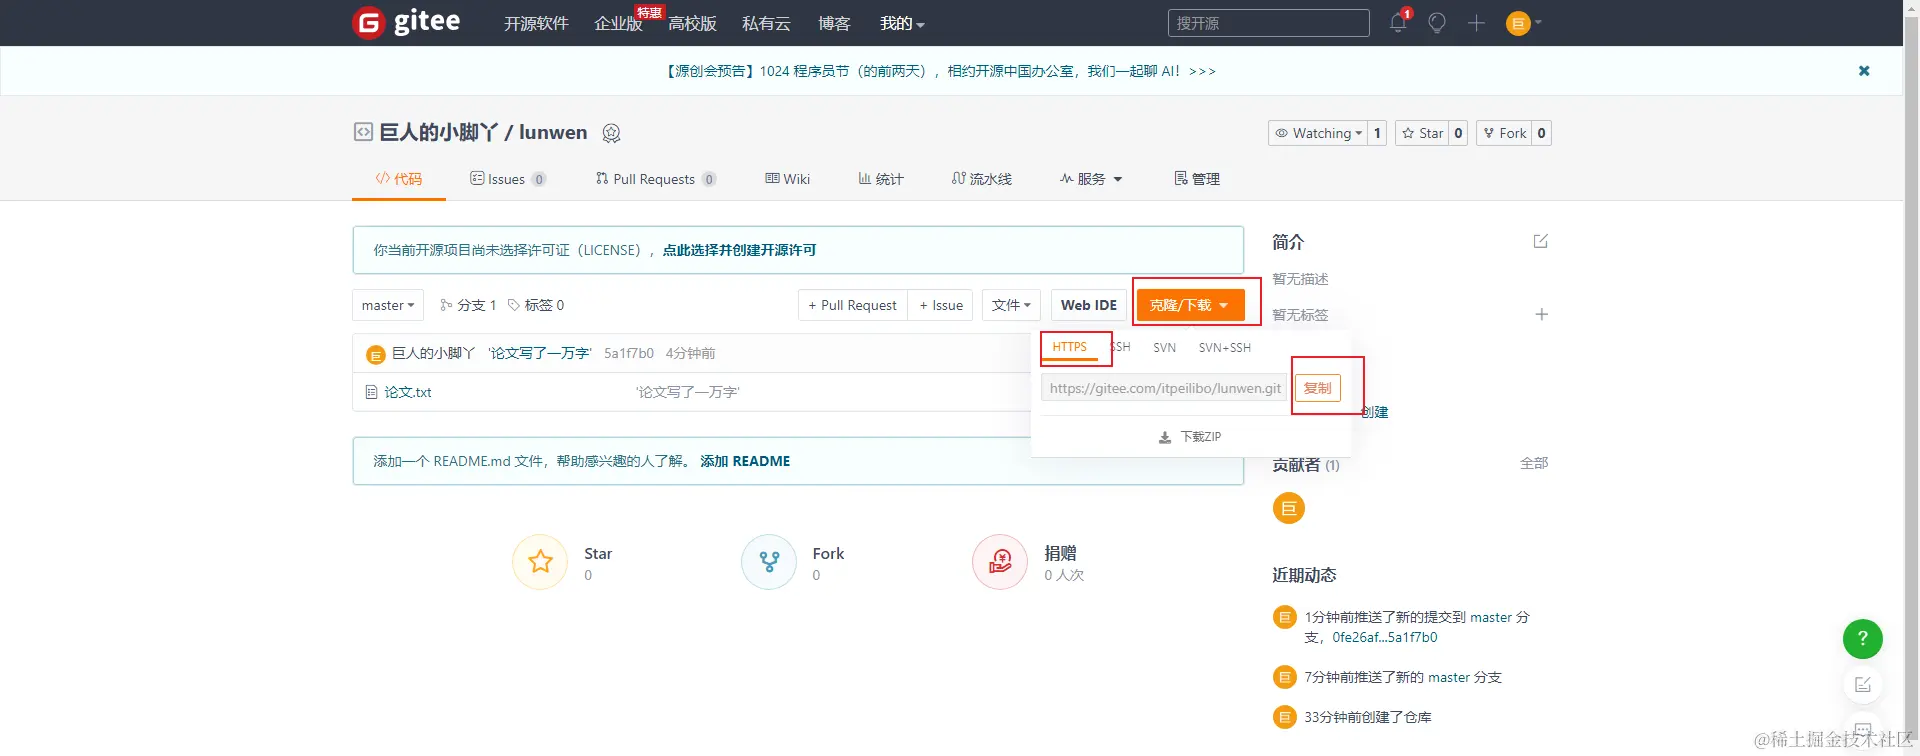The width and height of the screenshot is (1920, 756).
Task: Click the 捐赠 donate circle icon
Action: pos(1000,561)
